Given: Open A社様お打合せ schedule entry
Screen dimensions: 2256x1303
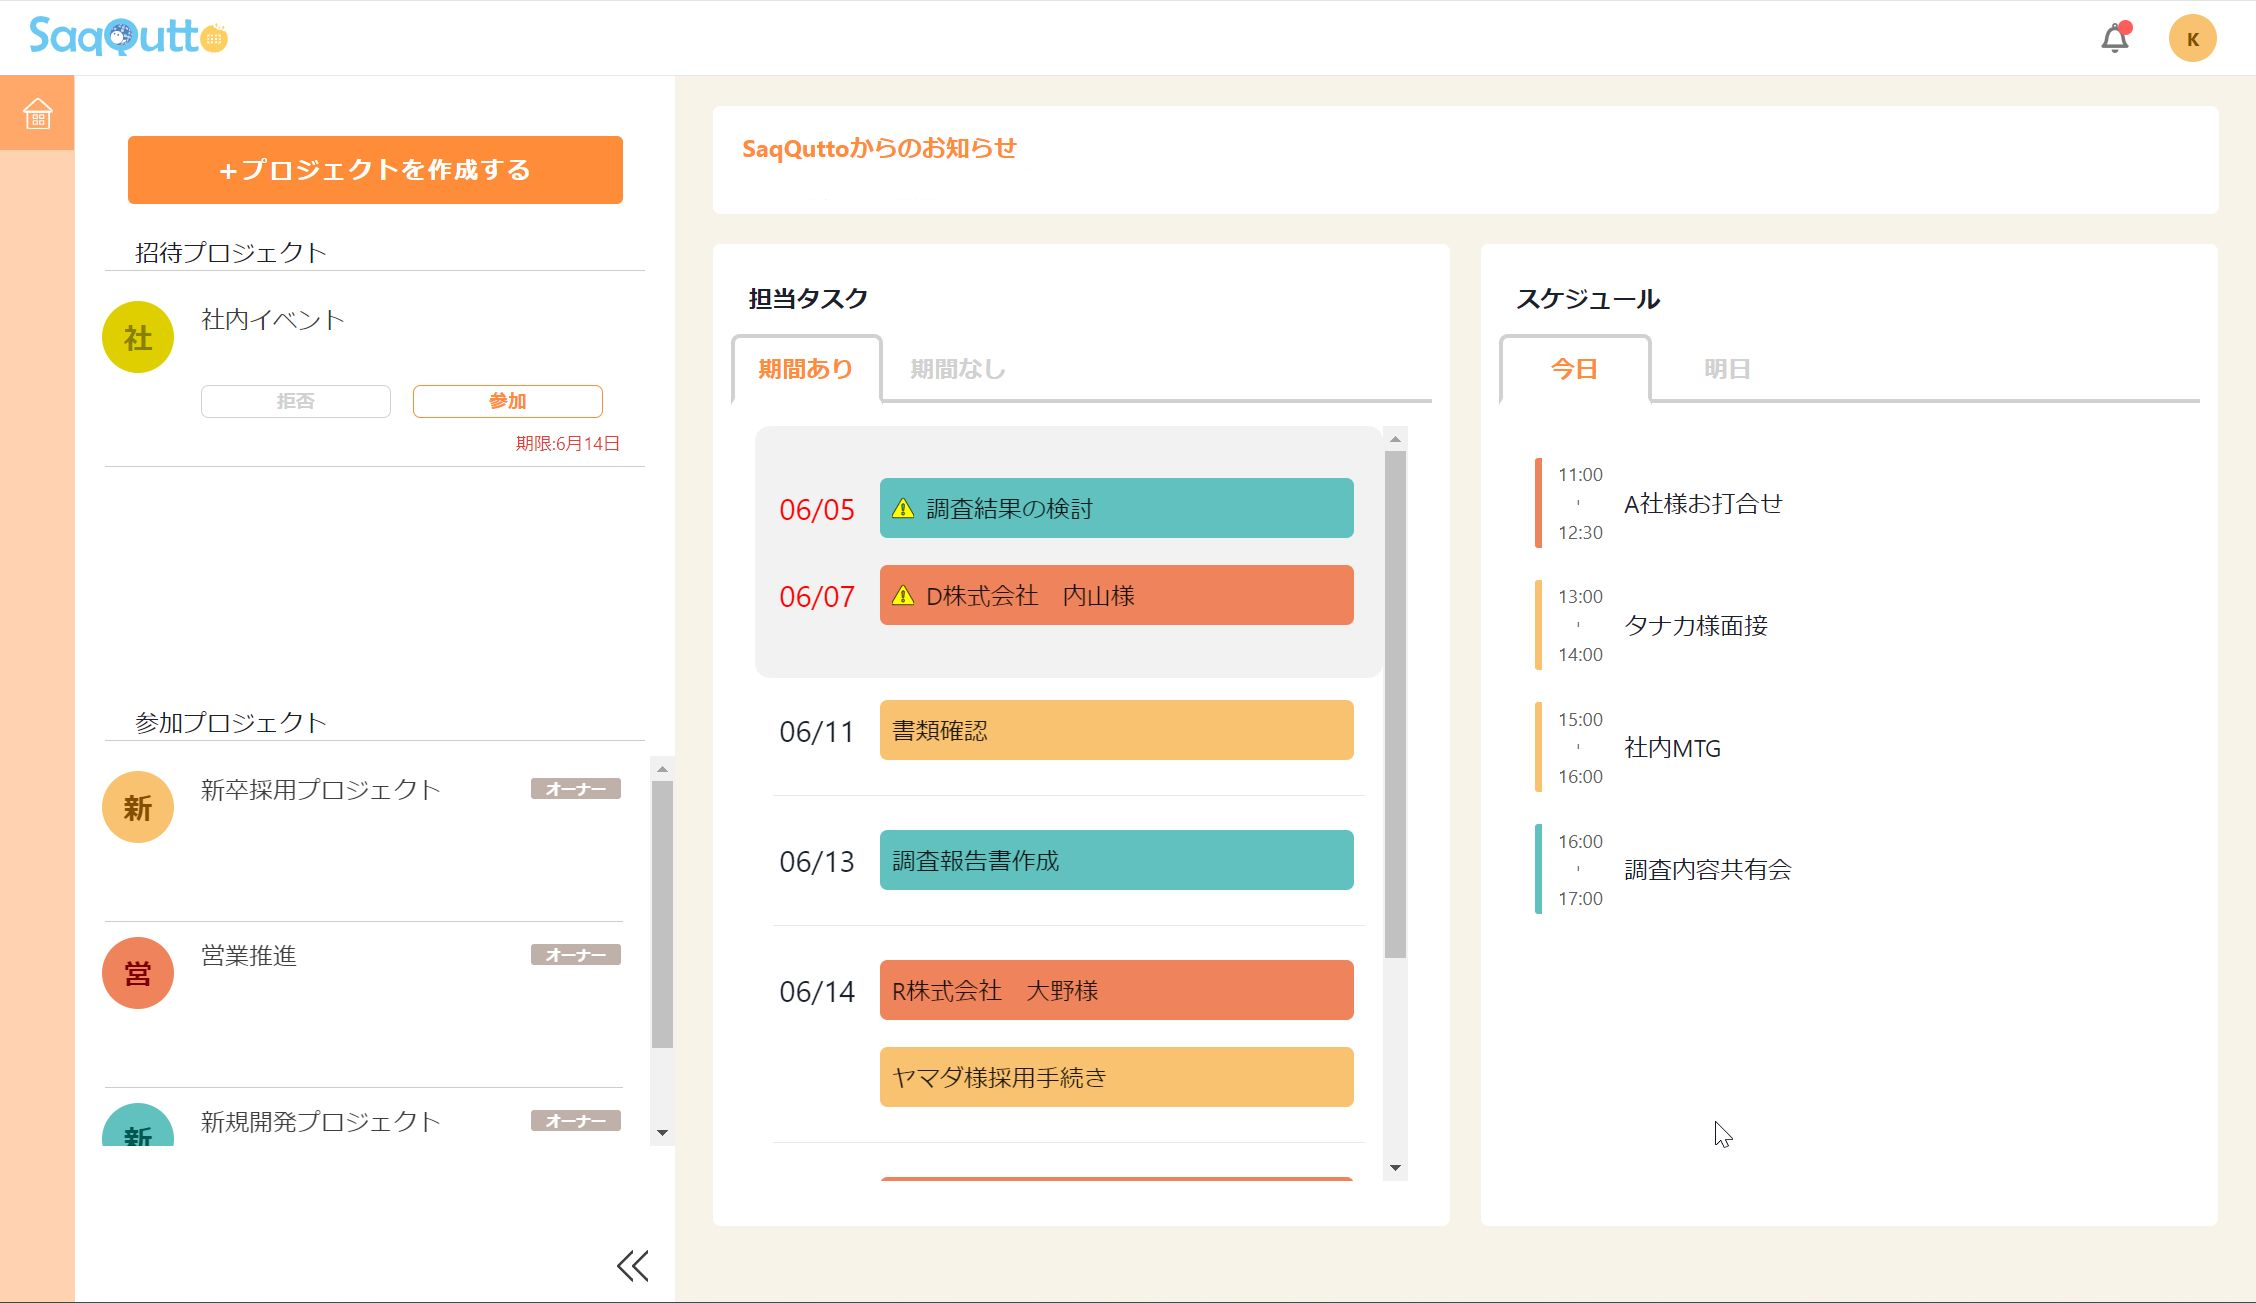Looking at the screenshot, I should click(1702, 504).
